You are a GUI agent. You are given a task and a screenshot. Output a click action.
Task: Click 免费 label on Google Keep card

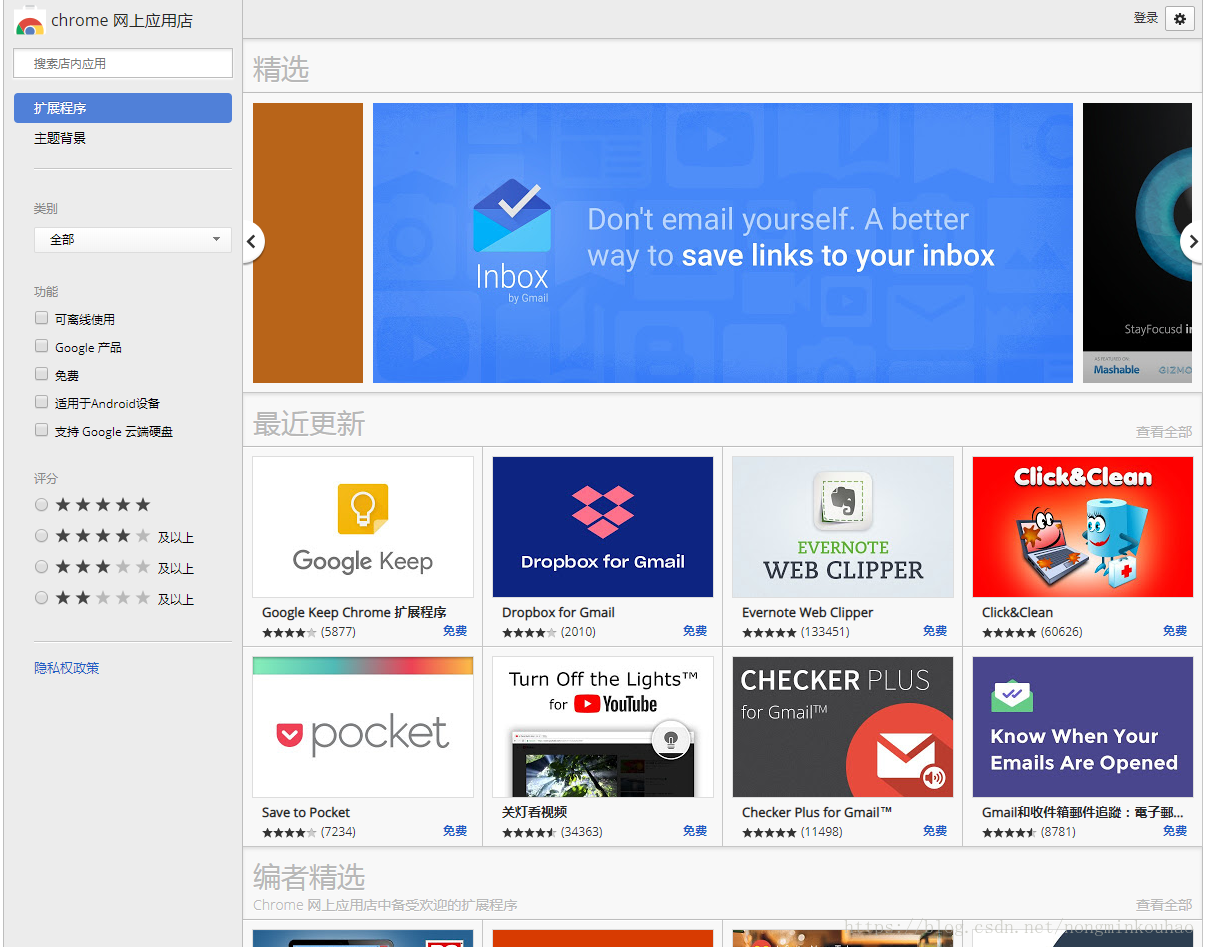[455, 631]
